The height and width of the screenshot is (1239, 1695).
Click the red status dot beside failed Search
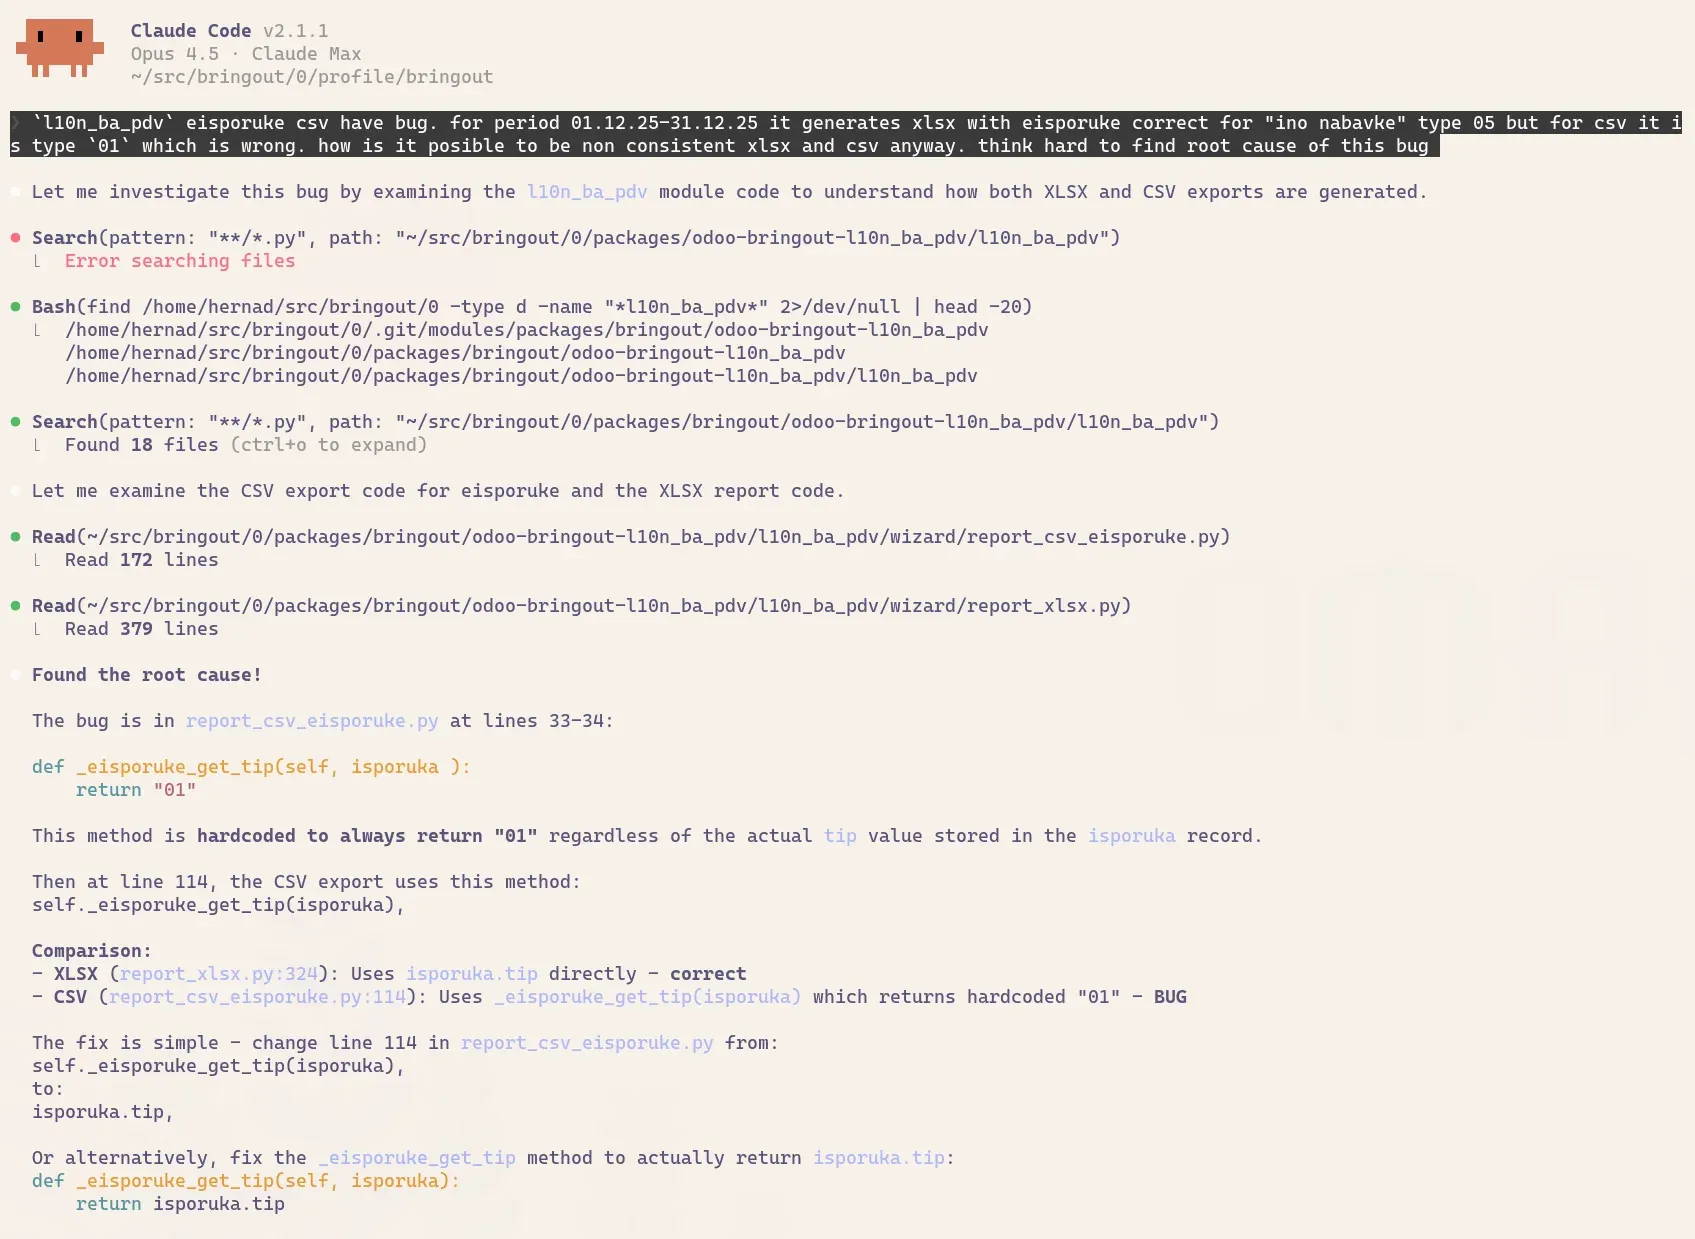[15, 237]
